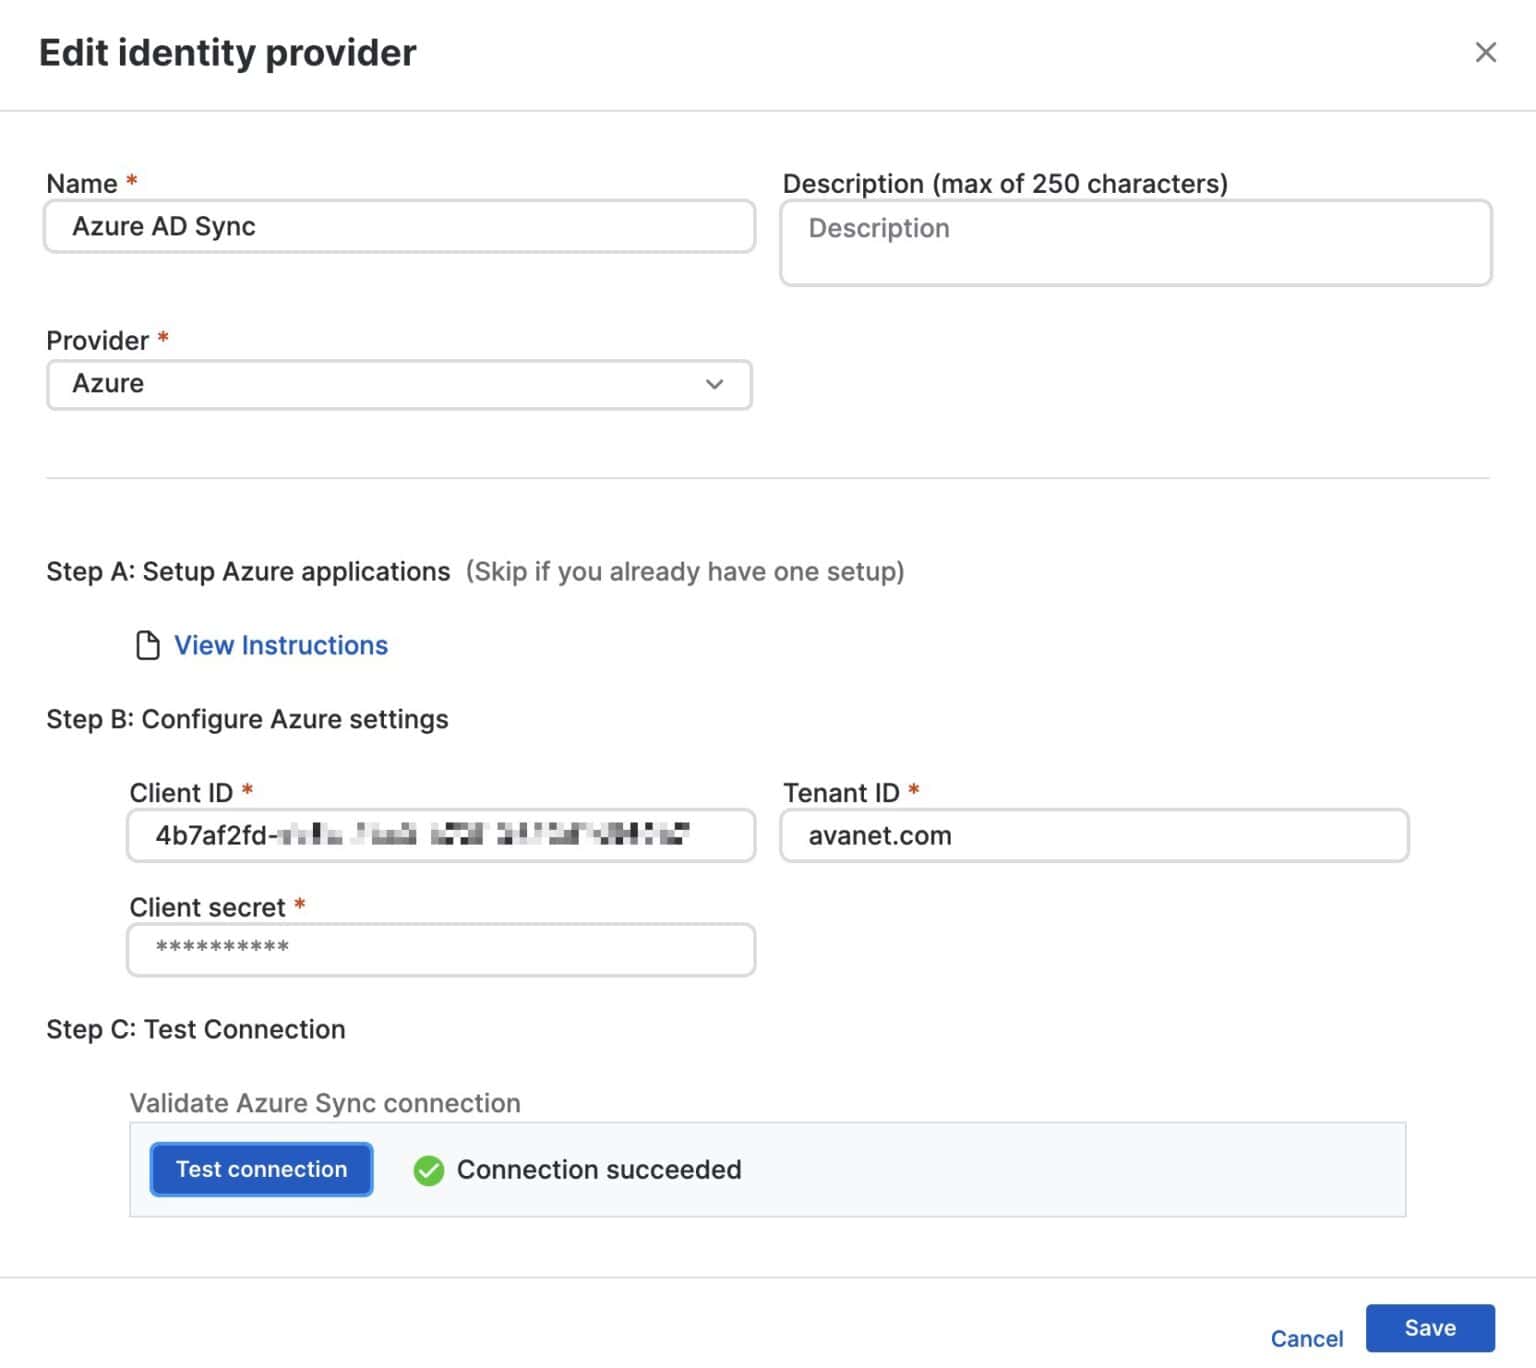Cancel editing the identity provider

point(1306,1338)
